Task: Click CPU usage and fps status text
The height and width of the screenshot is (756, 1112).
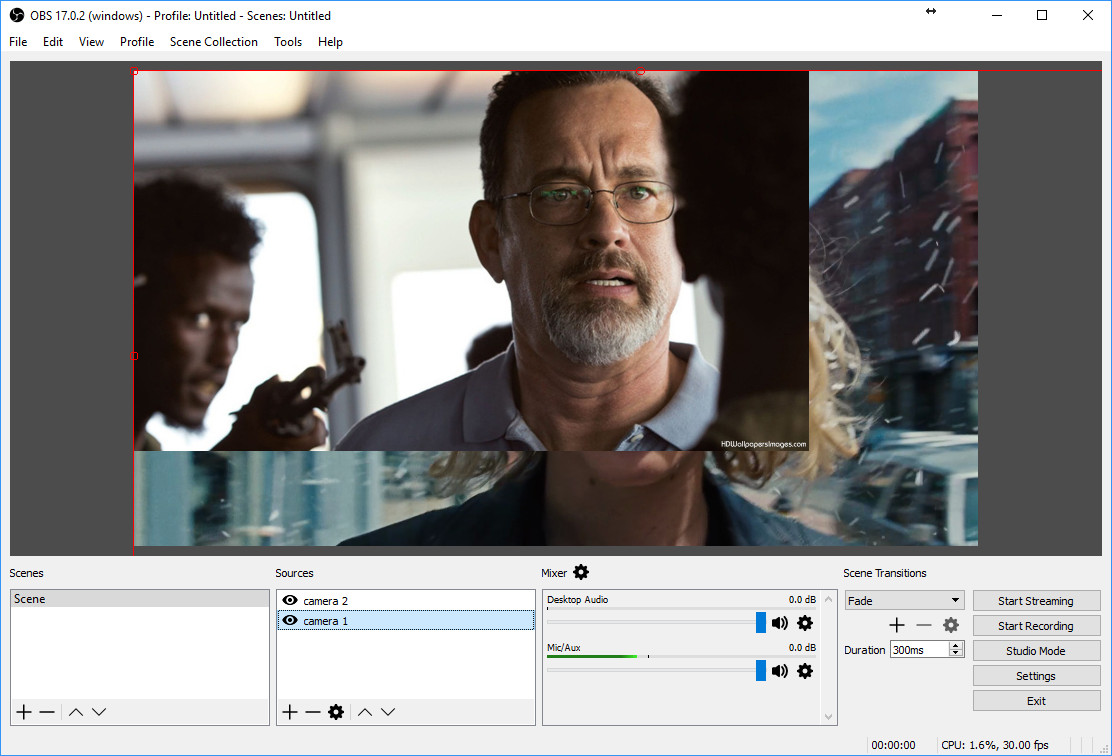Action: pyautogui.click(x=994, y=745)
